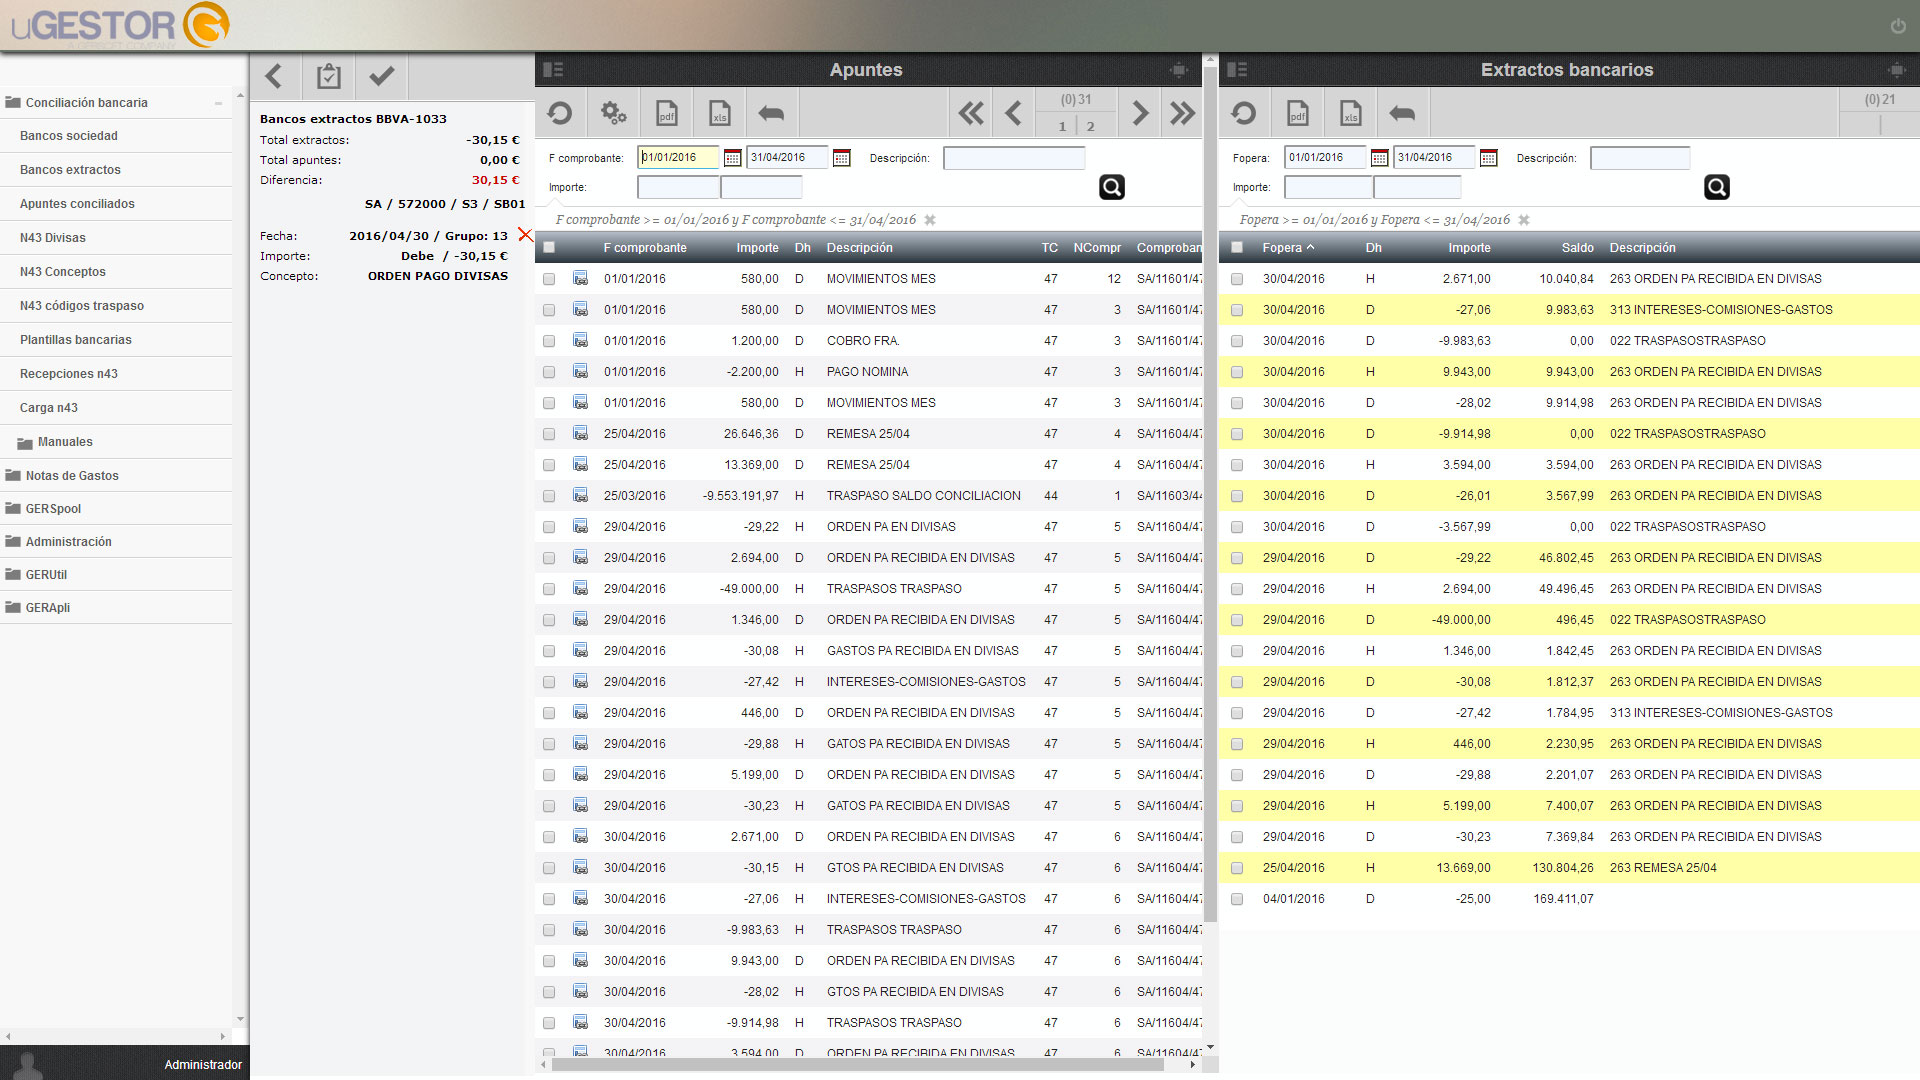Open document icon for COBRO FRA. row
1920x1080 pixels.
580,340
